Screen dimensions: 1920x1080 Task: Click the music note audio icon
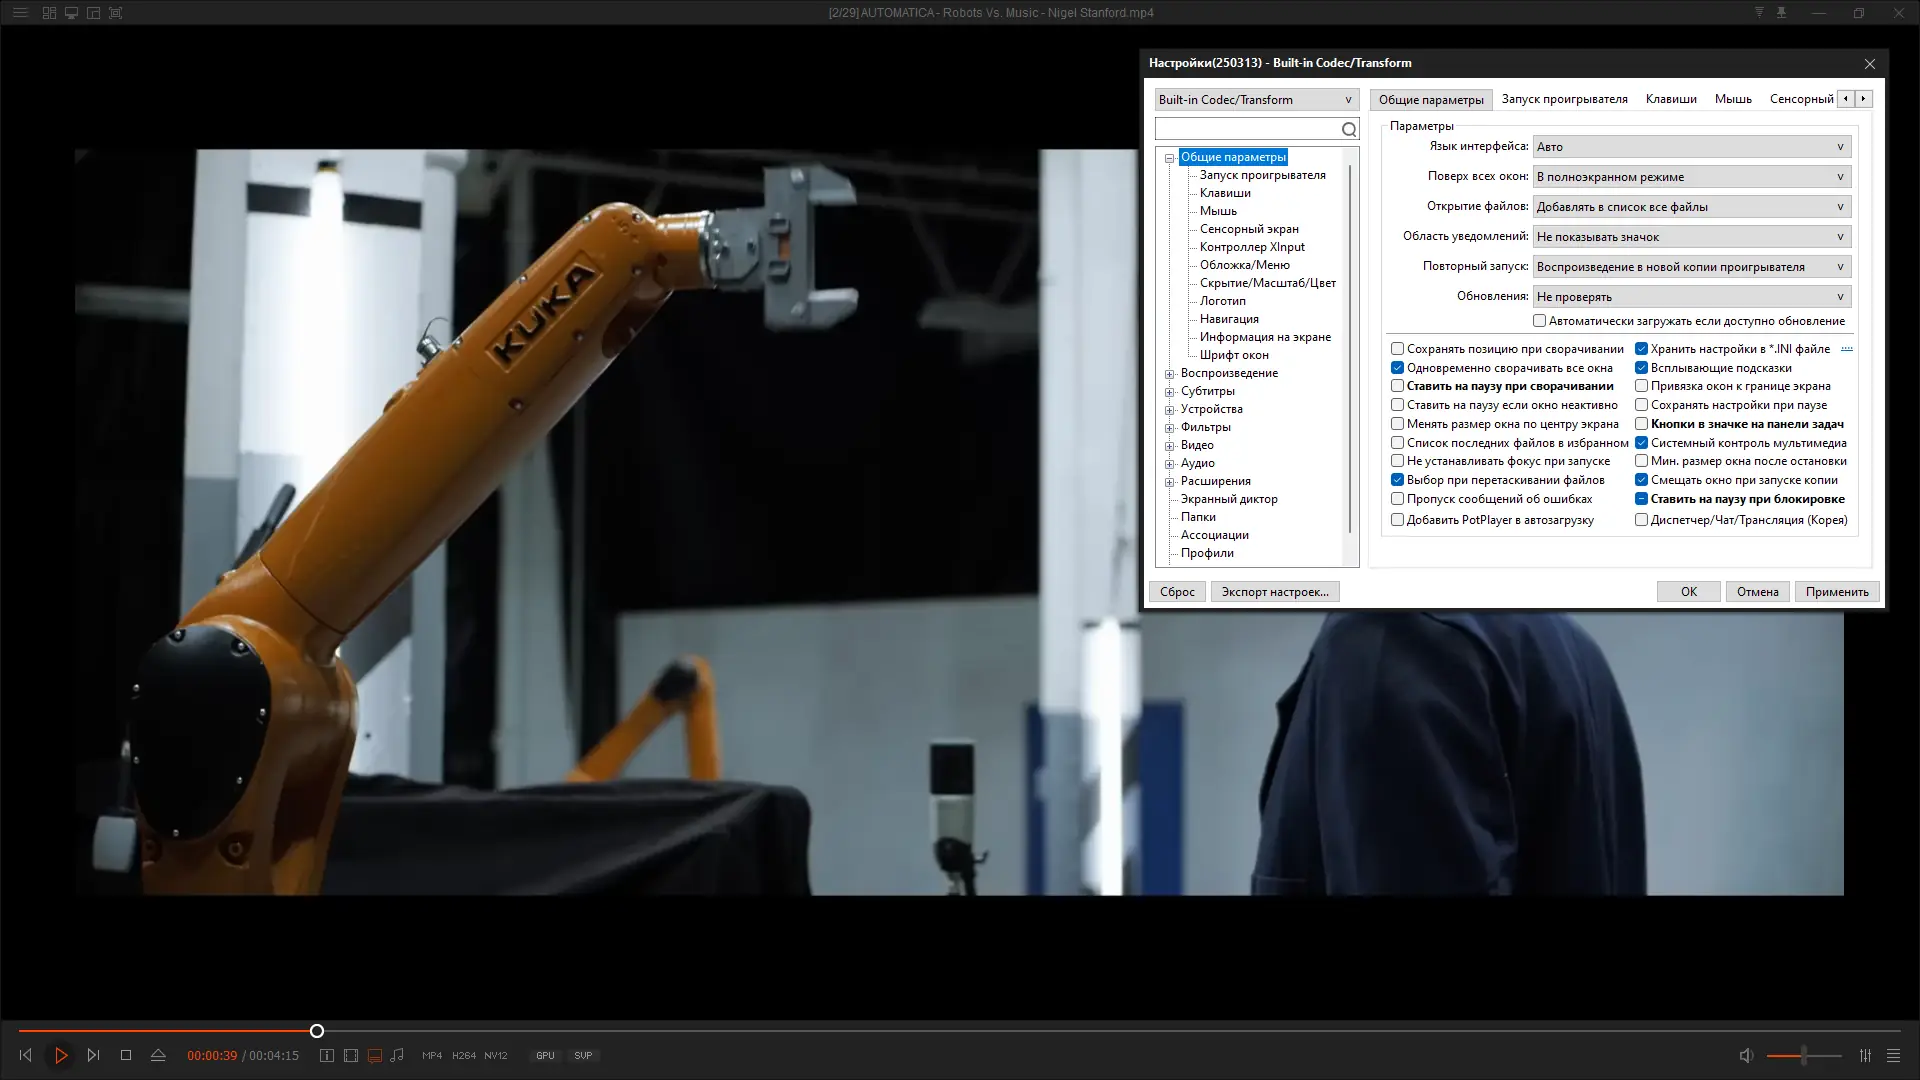[x=397, y=1055]
